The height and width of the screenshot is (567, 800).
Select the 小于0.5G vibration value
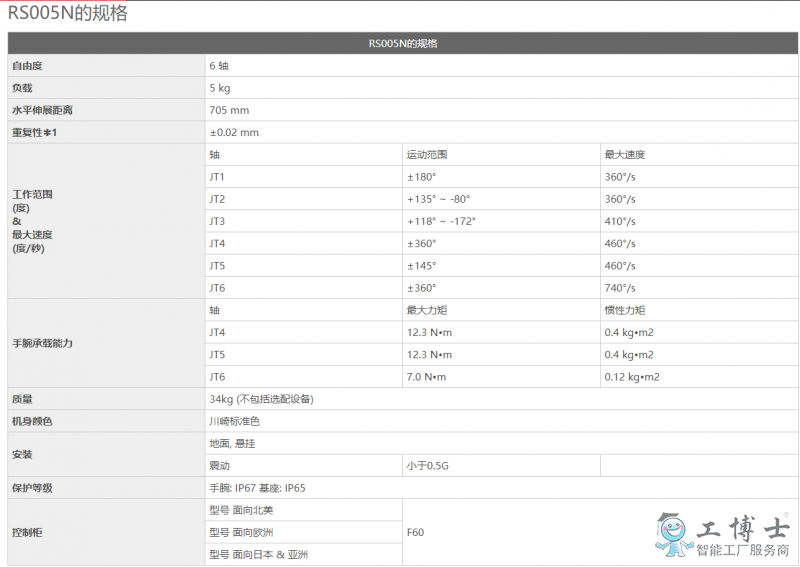426,465
